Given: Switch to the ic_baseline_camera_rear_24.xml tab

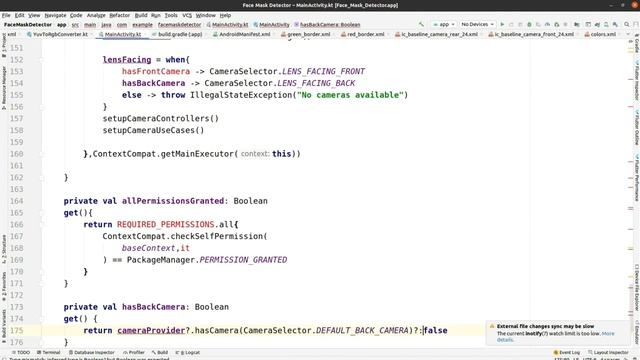Looking at the screenshot, I should (437, 34).
